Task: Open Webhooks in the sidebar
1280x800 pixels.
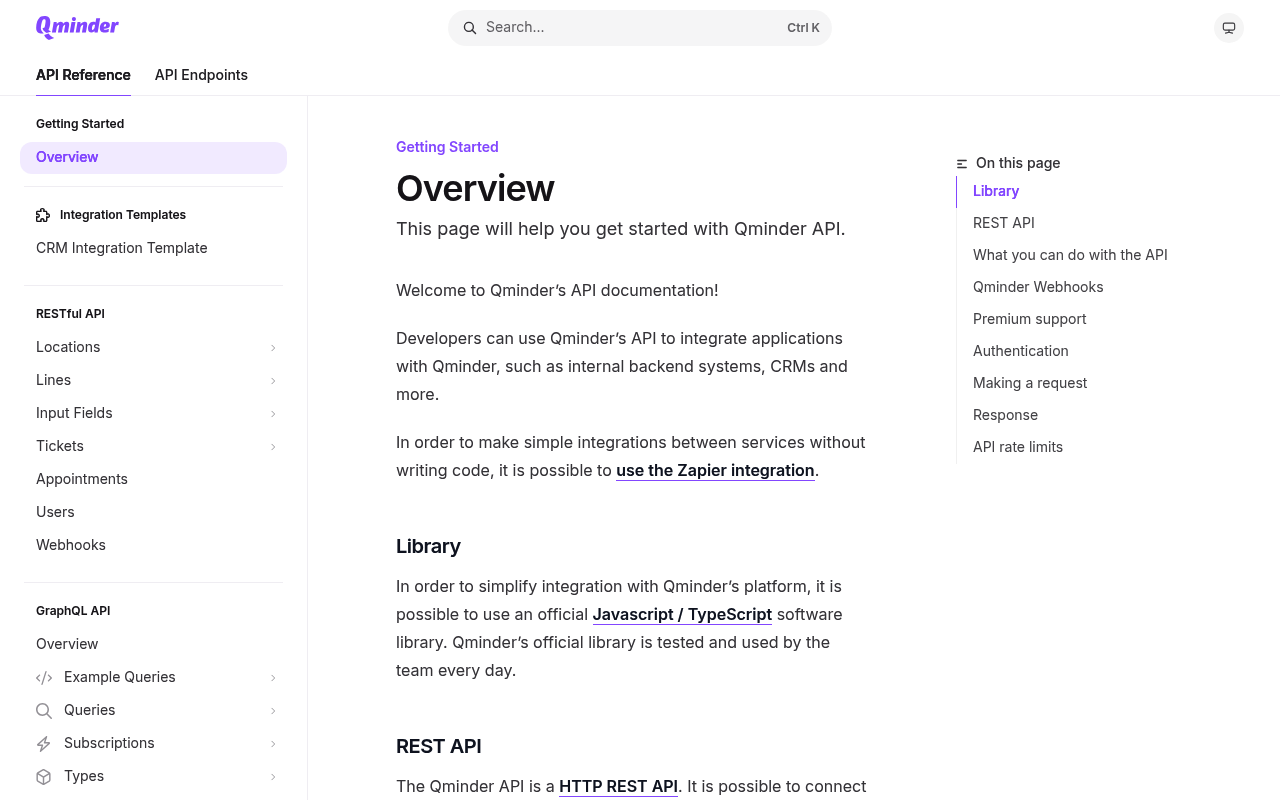Action: click(153, 545)
